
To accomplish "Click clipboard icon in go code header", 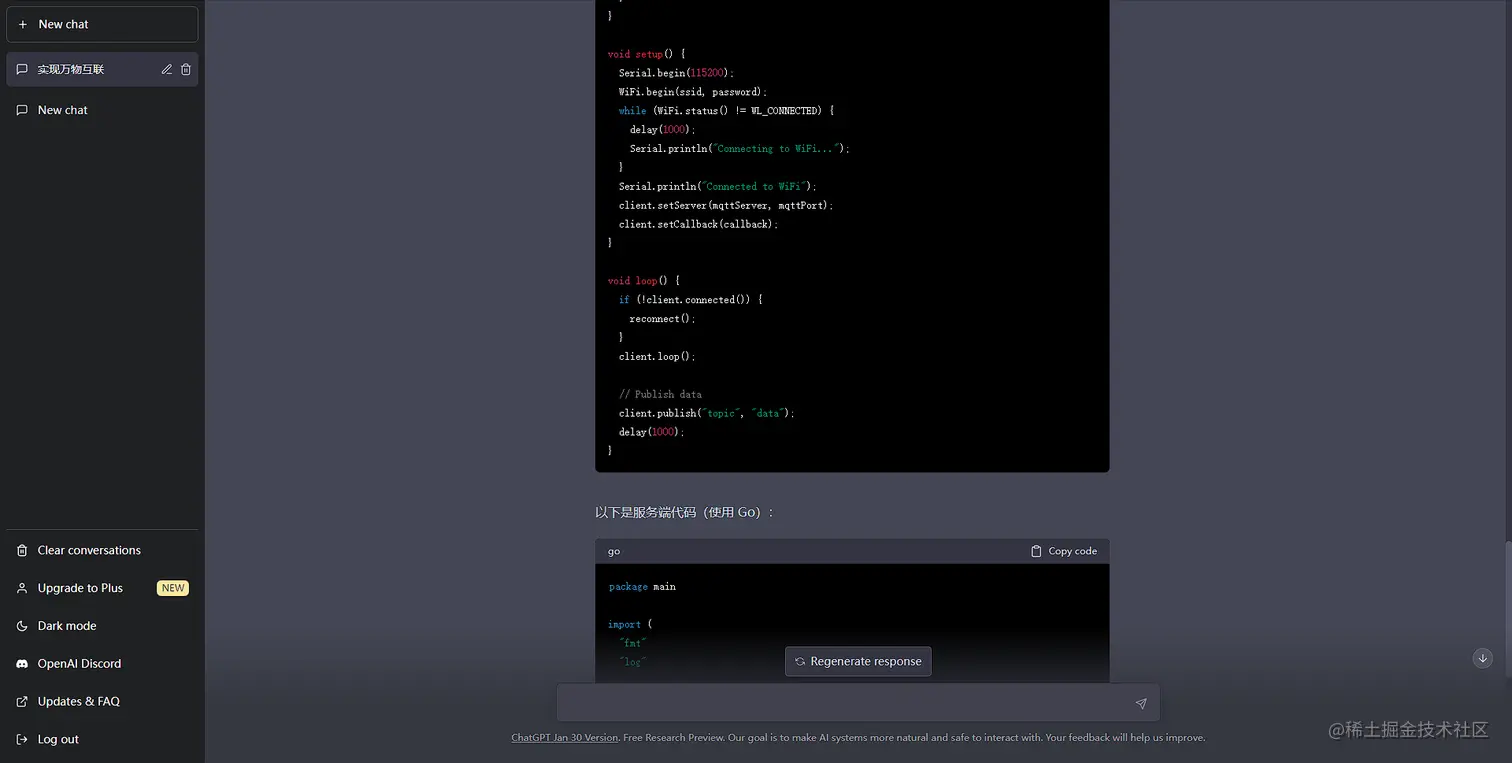I will click(1036, 551).
